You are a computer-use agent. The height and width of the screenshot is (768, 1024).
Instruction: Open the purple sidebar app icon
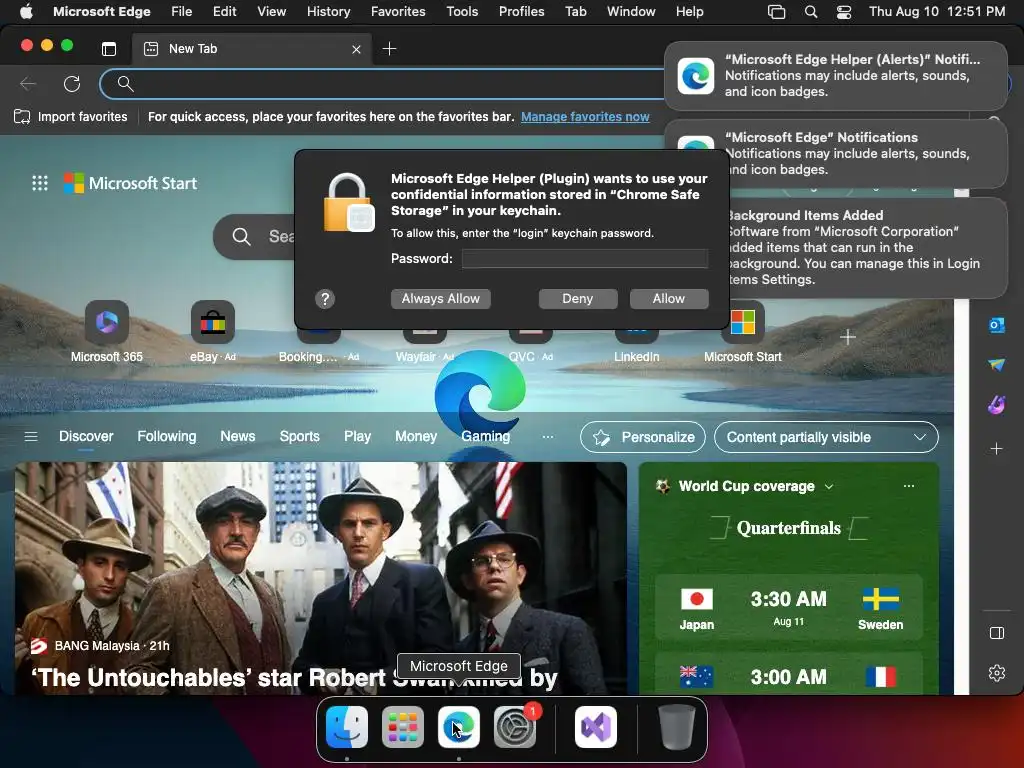point(997,405)
